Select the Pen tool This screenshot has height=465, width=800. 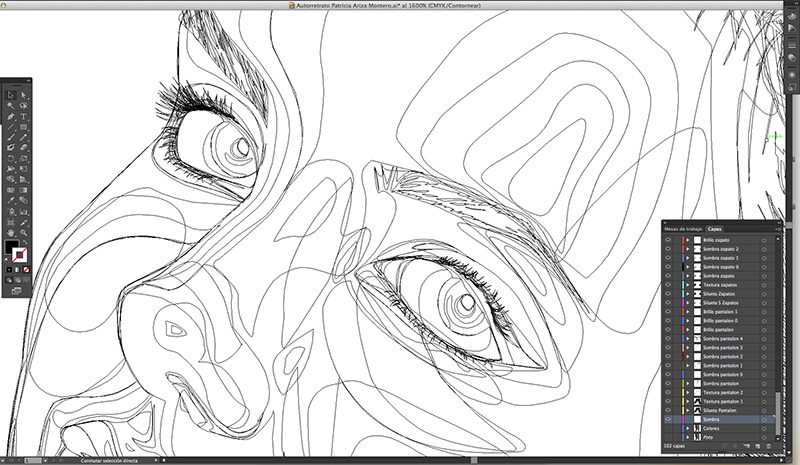[x=9, y=116]
